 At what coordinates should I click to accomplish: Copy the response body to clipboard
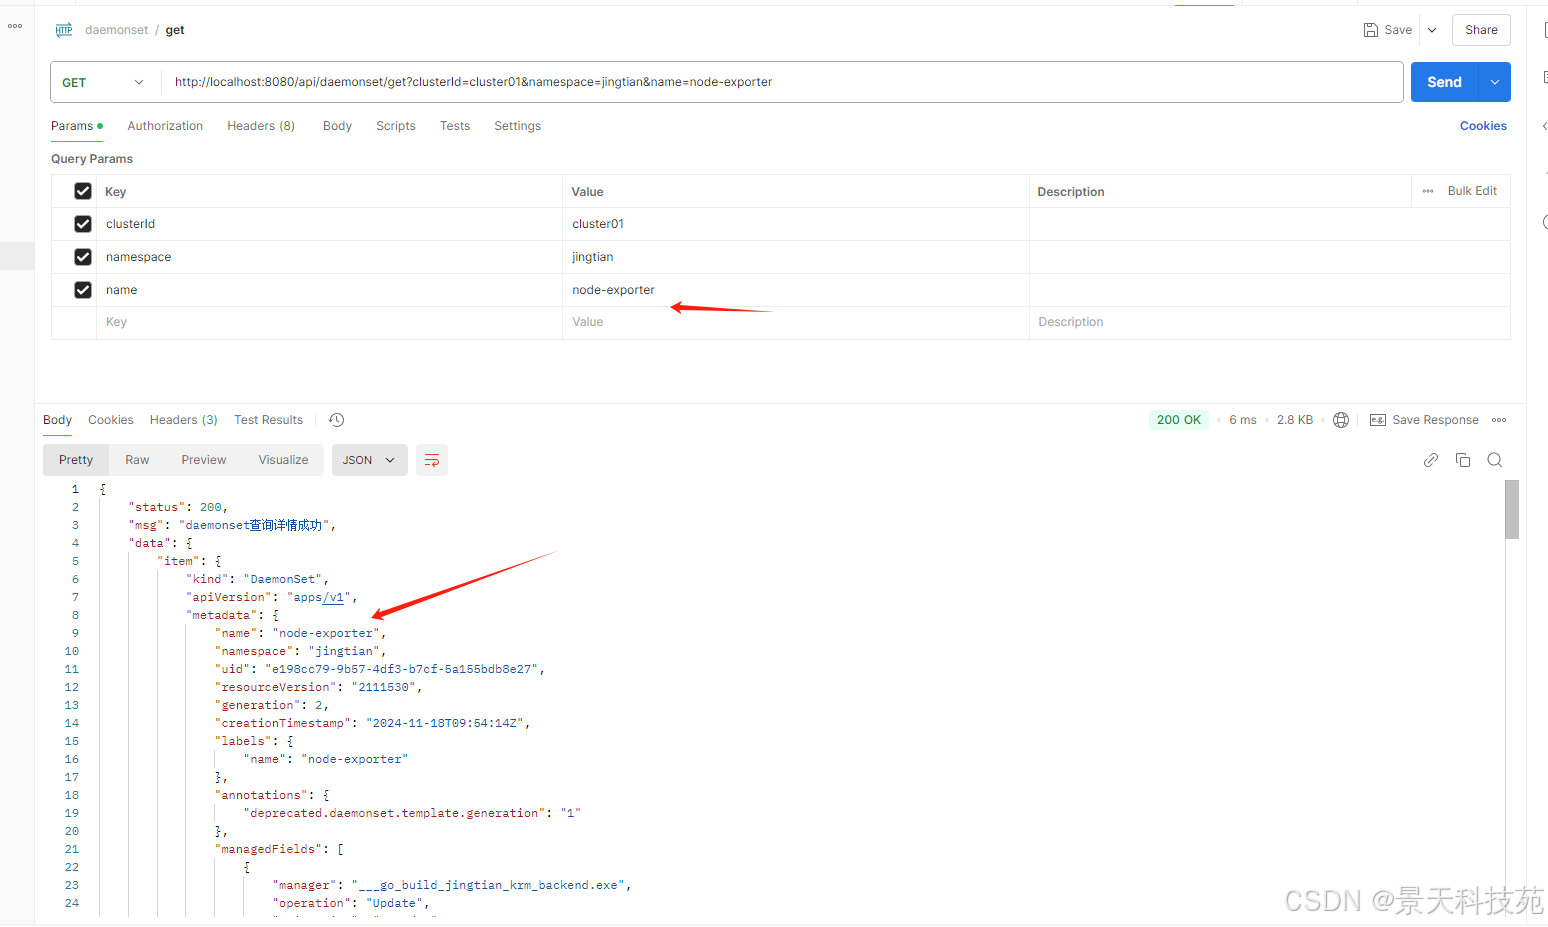[x=1463, y=460]
